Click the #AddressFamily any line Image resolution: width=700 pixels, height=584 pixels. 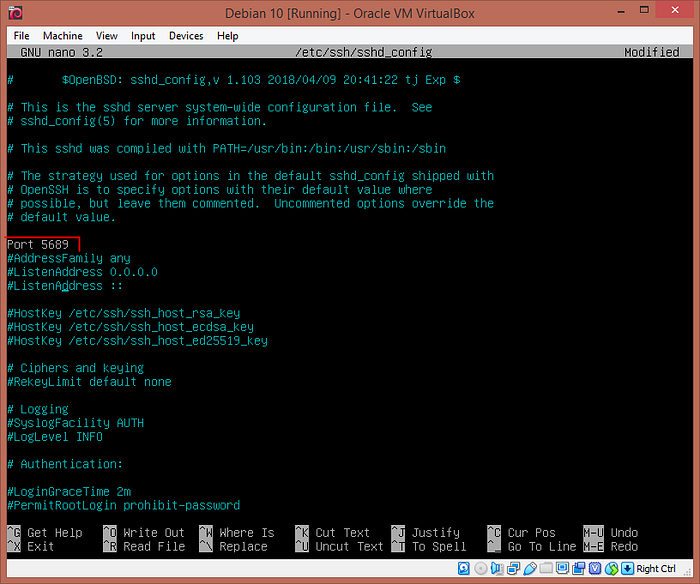click(x=69, y=259)
